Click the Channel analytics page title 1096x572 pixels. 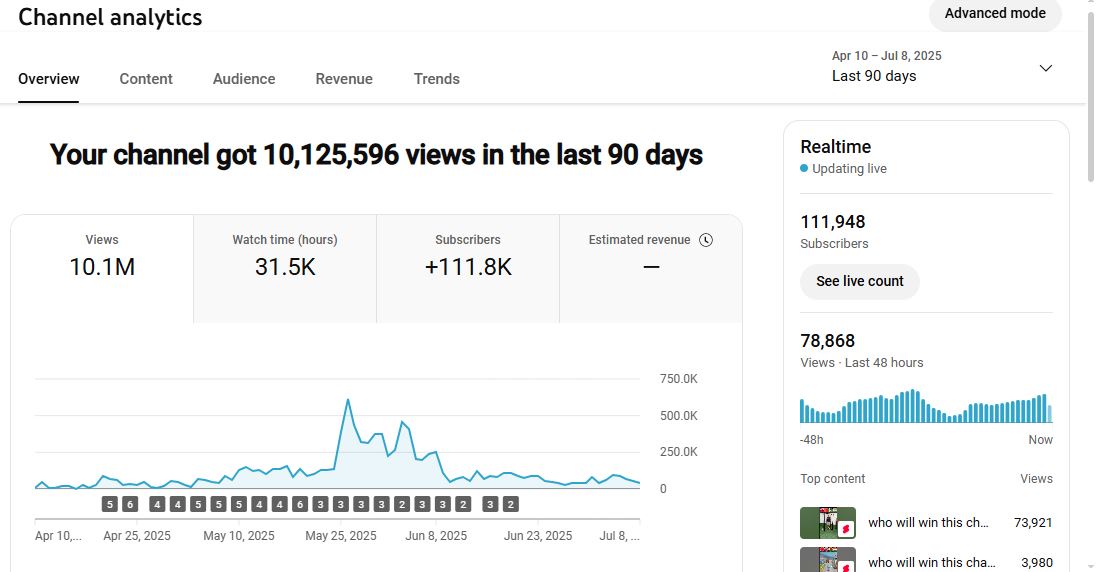click(x=110, y=17)
